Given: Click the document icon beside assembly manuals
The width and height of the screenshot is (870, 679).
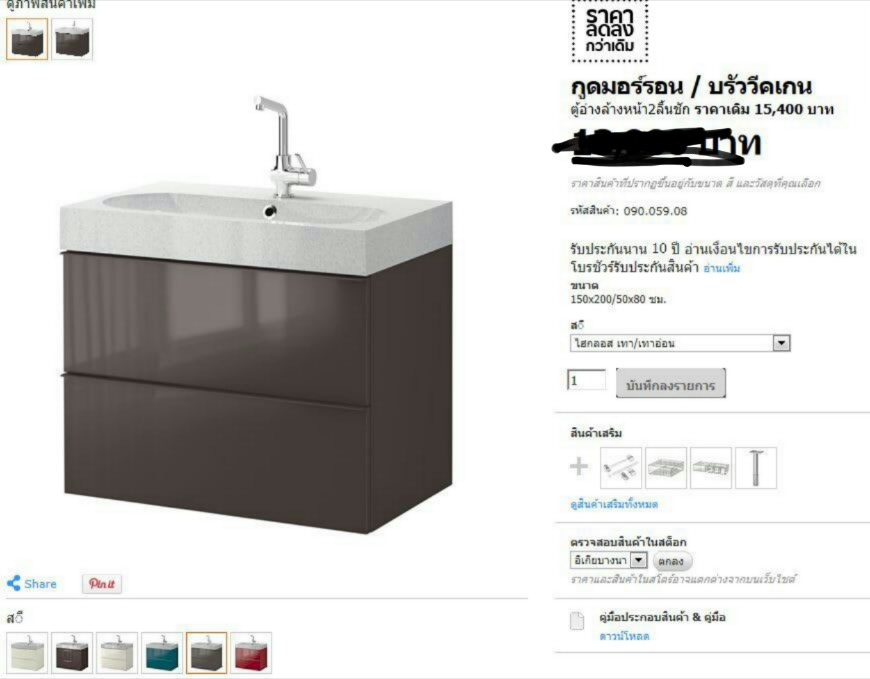Looking at the screenshot, I should pos(577,621).
